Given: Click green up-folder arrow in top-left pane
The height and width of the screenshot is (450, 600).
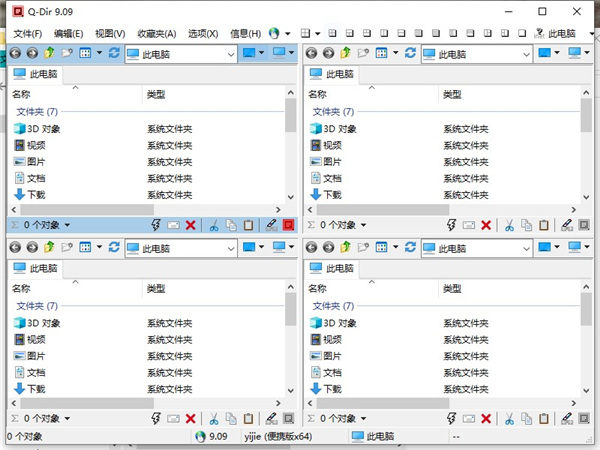Looking at the screenshot, I should [x=49, y=52].
